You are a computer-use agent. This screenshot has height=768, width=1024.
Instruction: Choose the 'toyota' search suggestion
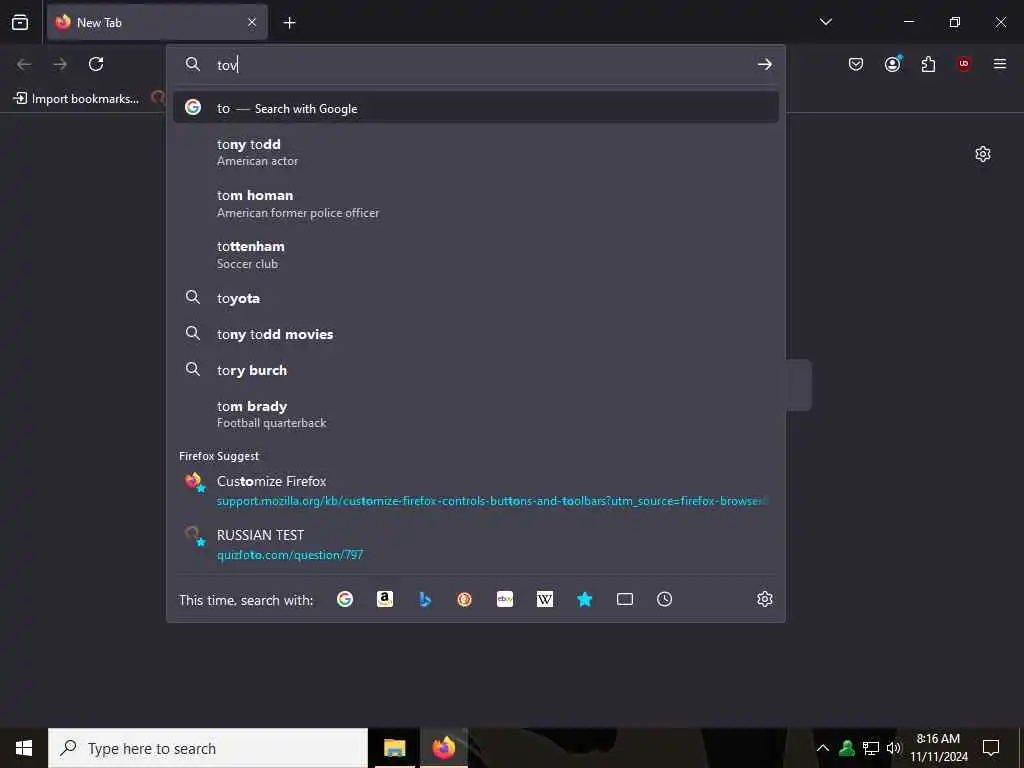475,298
